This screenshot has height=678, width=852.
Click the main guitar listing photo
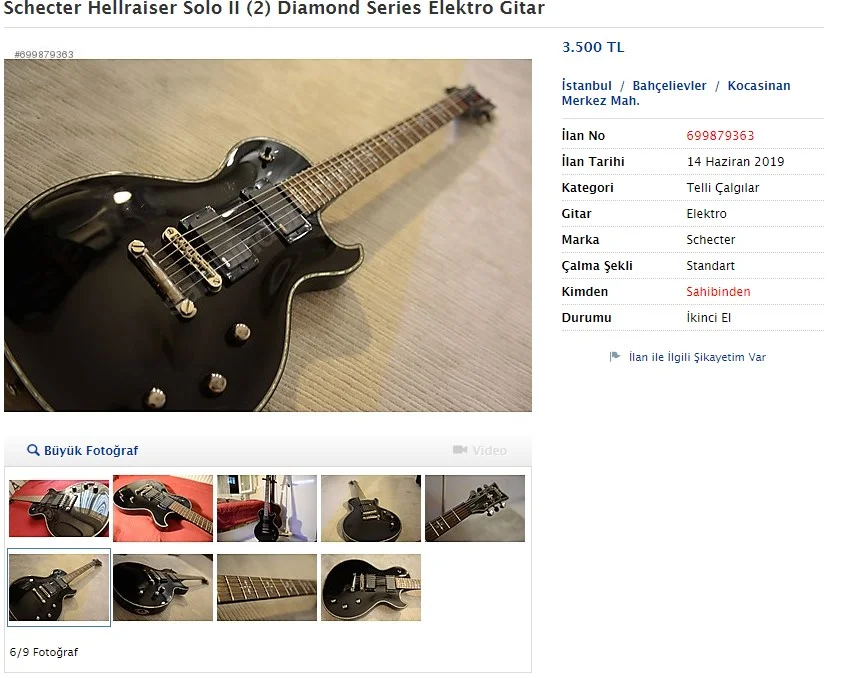point(268,235)
